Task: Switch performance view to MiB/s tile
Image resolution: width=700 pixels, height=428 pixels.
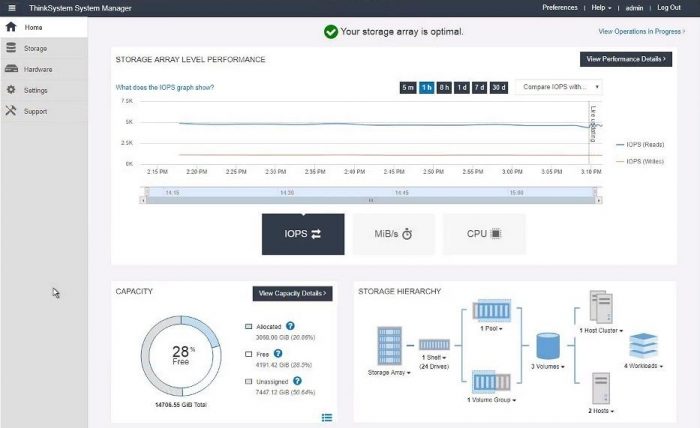Action: click(393, 234)
